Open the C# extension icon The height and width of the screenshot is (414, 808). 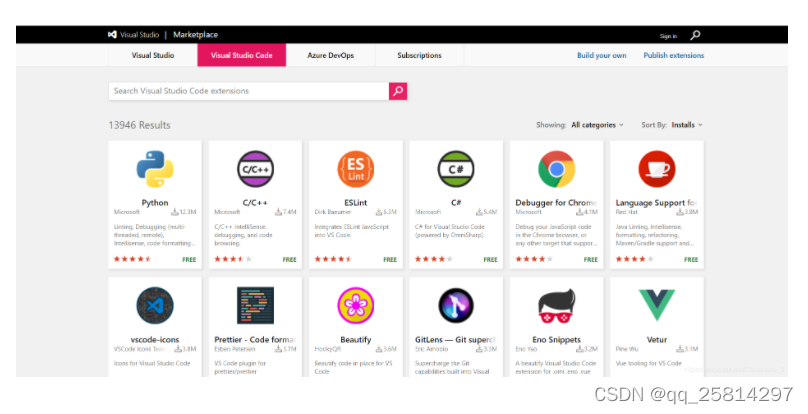point(456,169)
